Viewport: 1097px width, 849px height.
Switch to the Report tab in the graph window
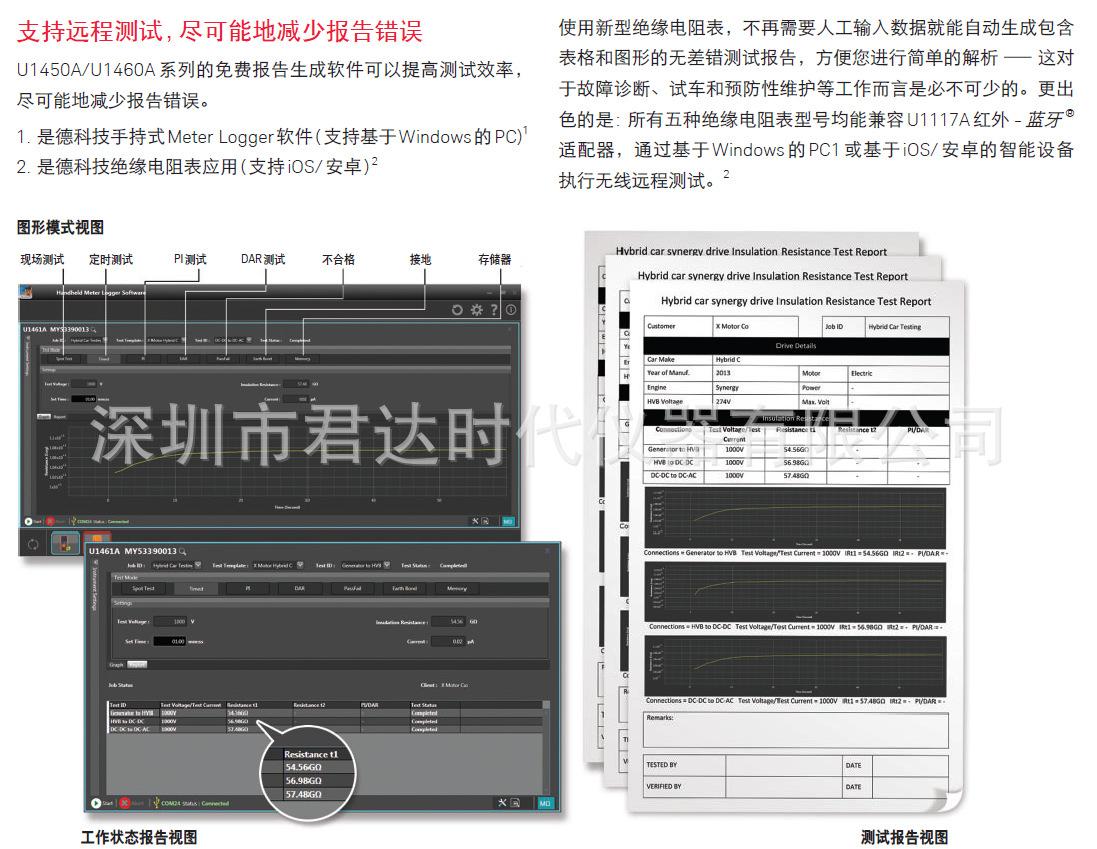pyautogui.click(x=59, y=417)
